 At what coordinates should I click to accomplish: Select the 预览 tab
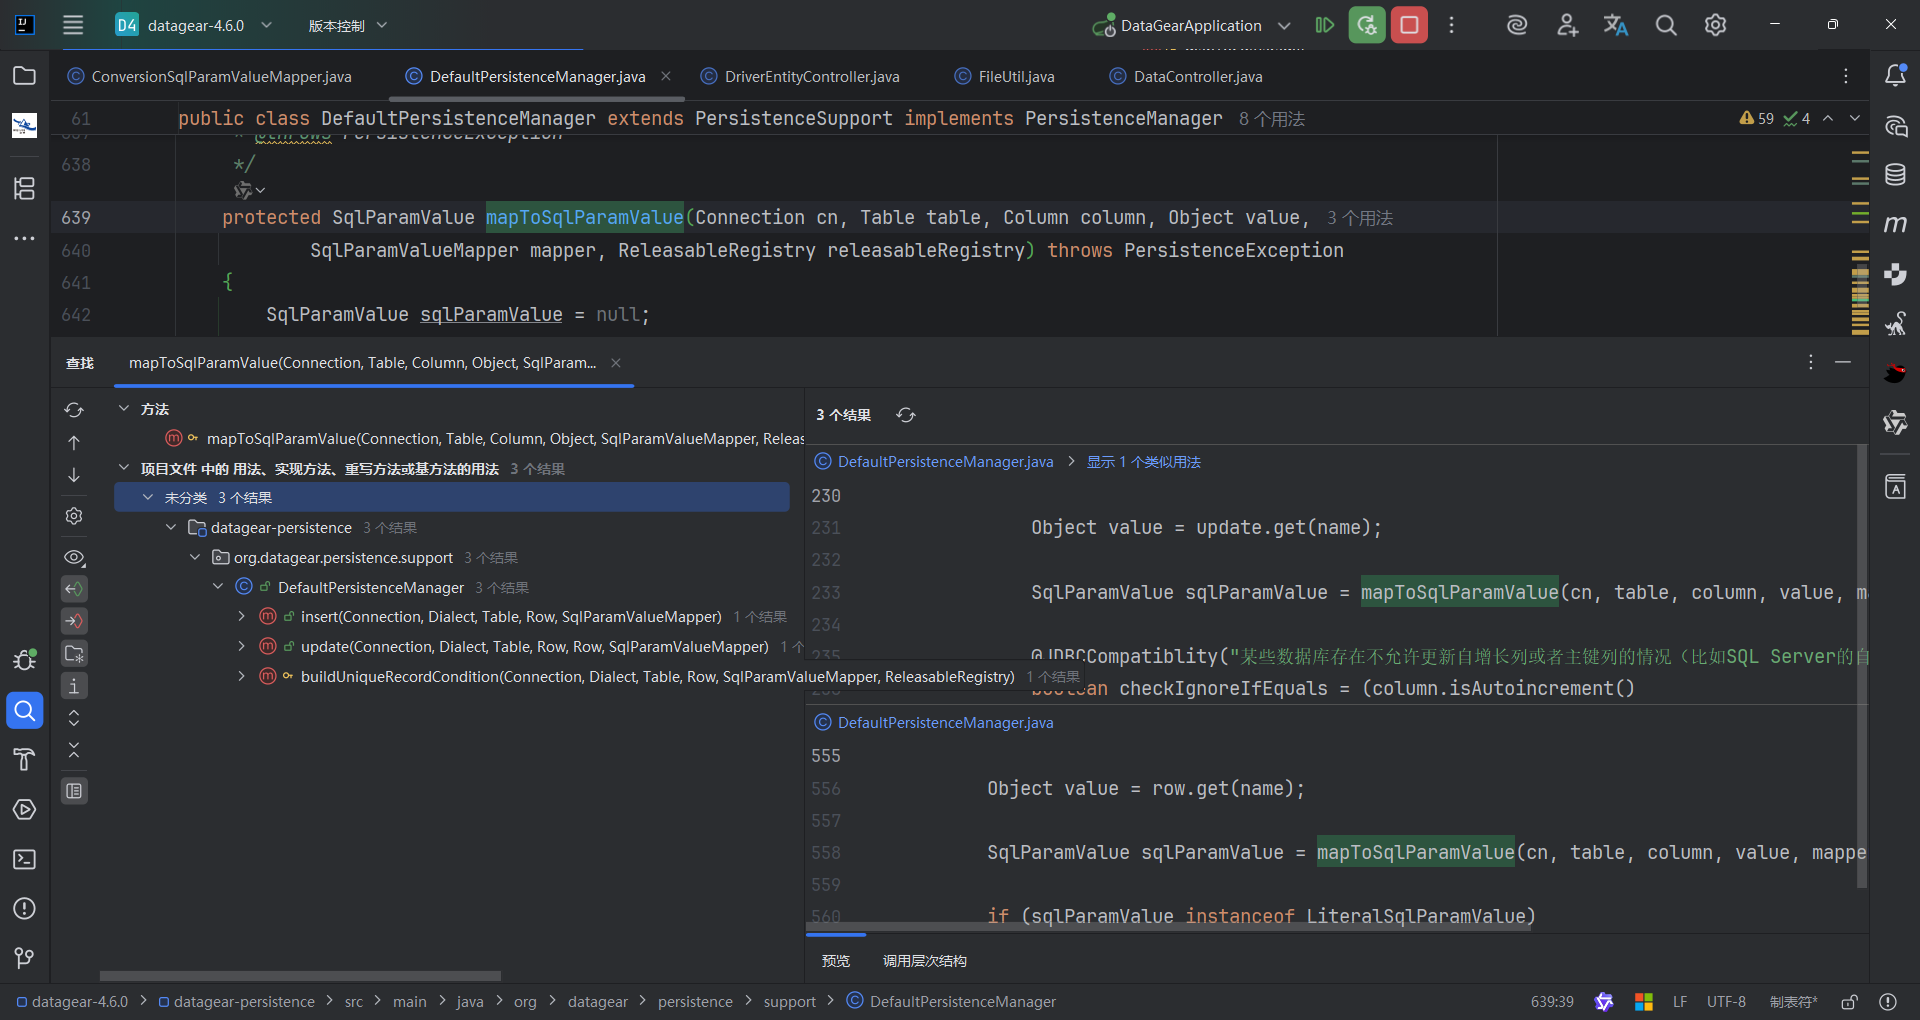[836, 961]
